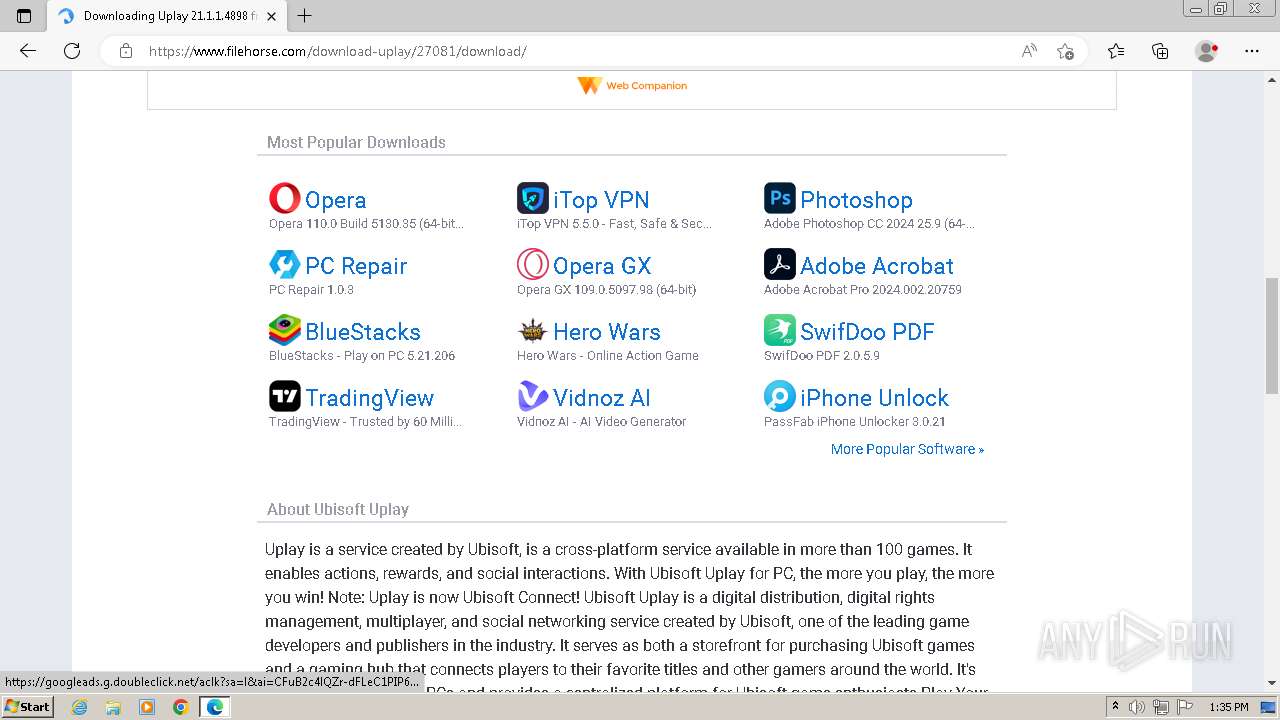
Task: Refresh the current page
Action: [x=72, y=51]
